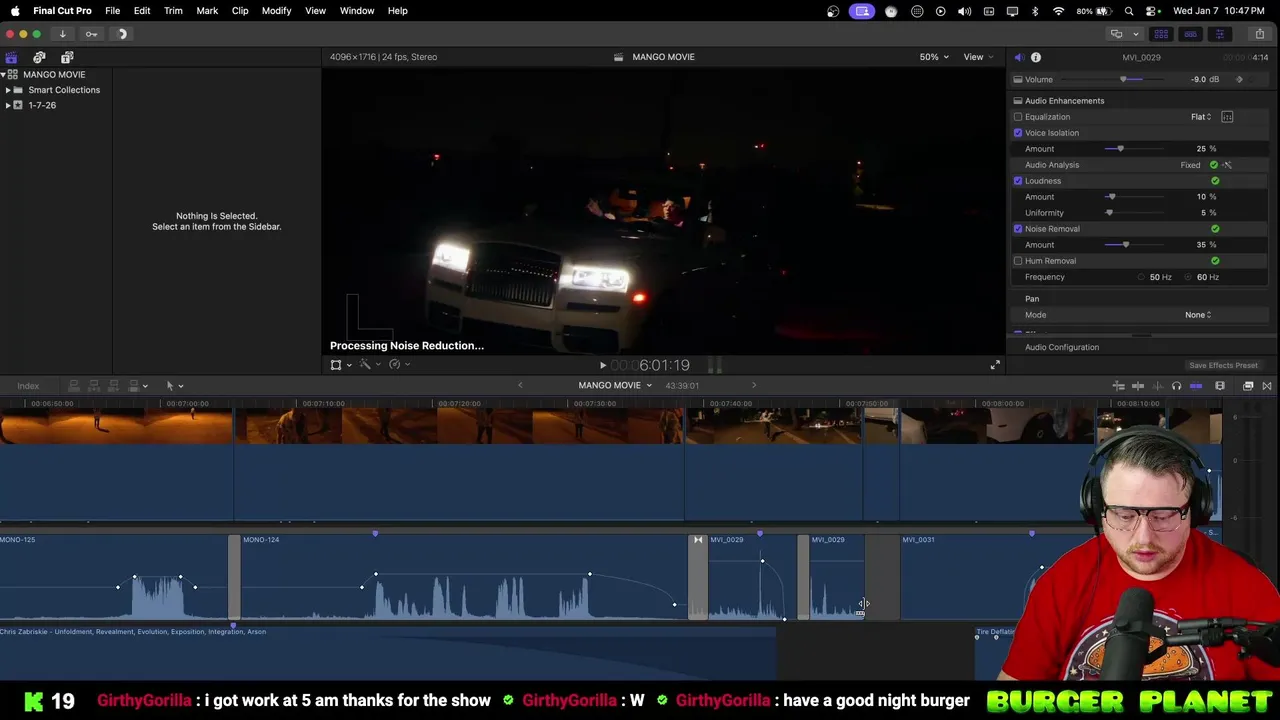This screenshot has height=720, width=1280.
Task: Enable the Equalization checkbox
Action: point(1018,117)
